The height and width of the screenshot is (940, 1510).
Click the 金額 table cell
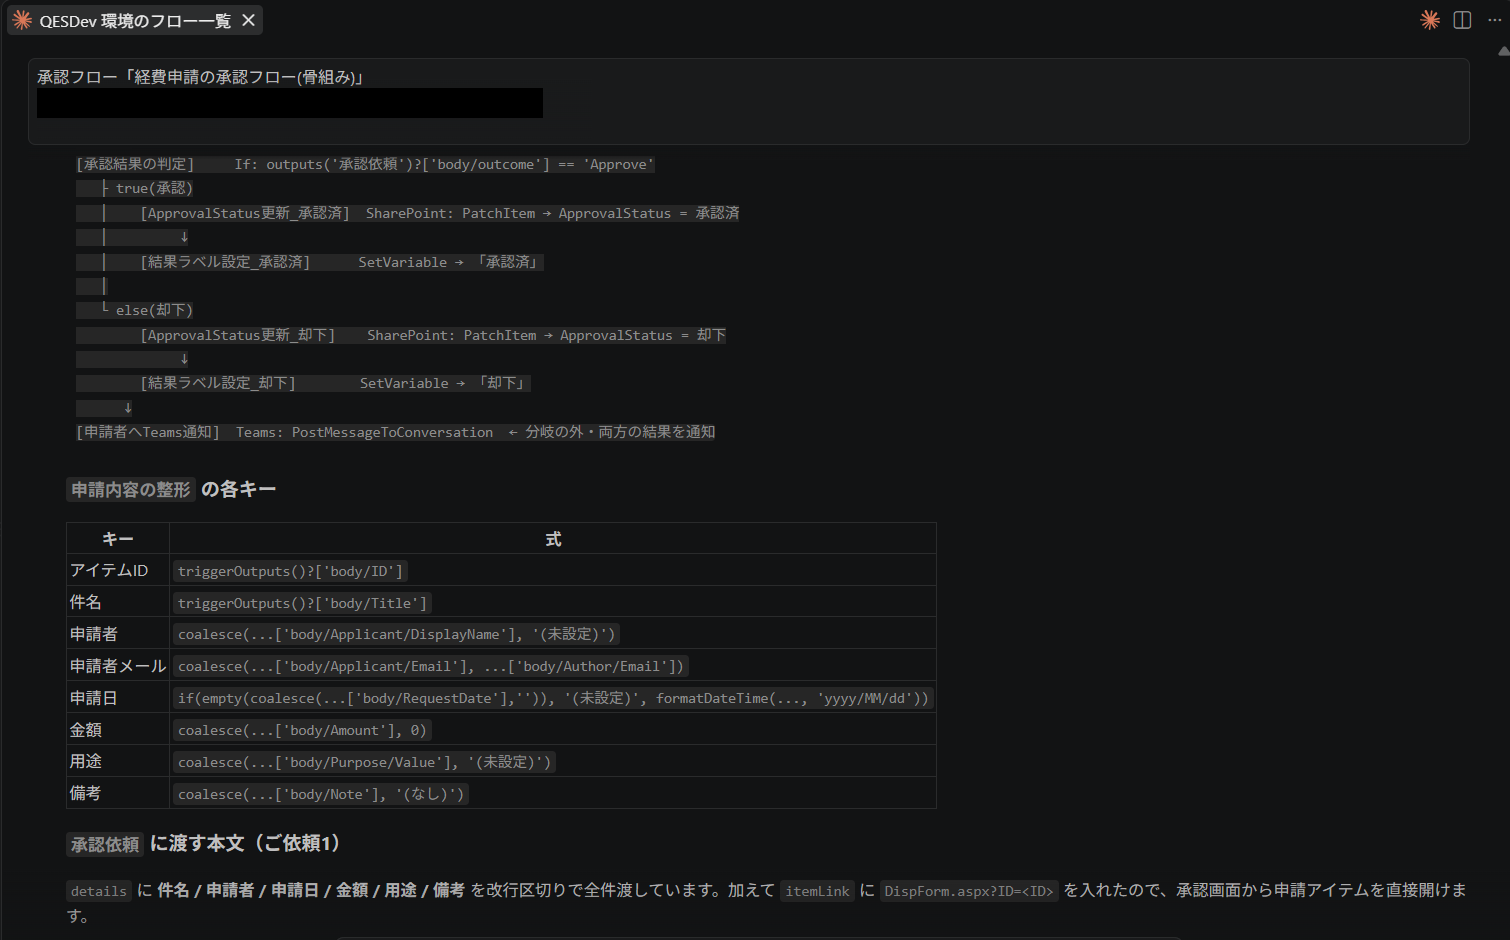pos(118,730)
